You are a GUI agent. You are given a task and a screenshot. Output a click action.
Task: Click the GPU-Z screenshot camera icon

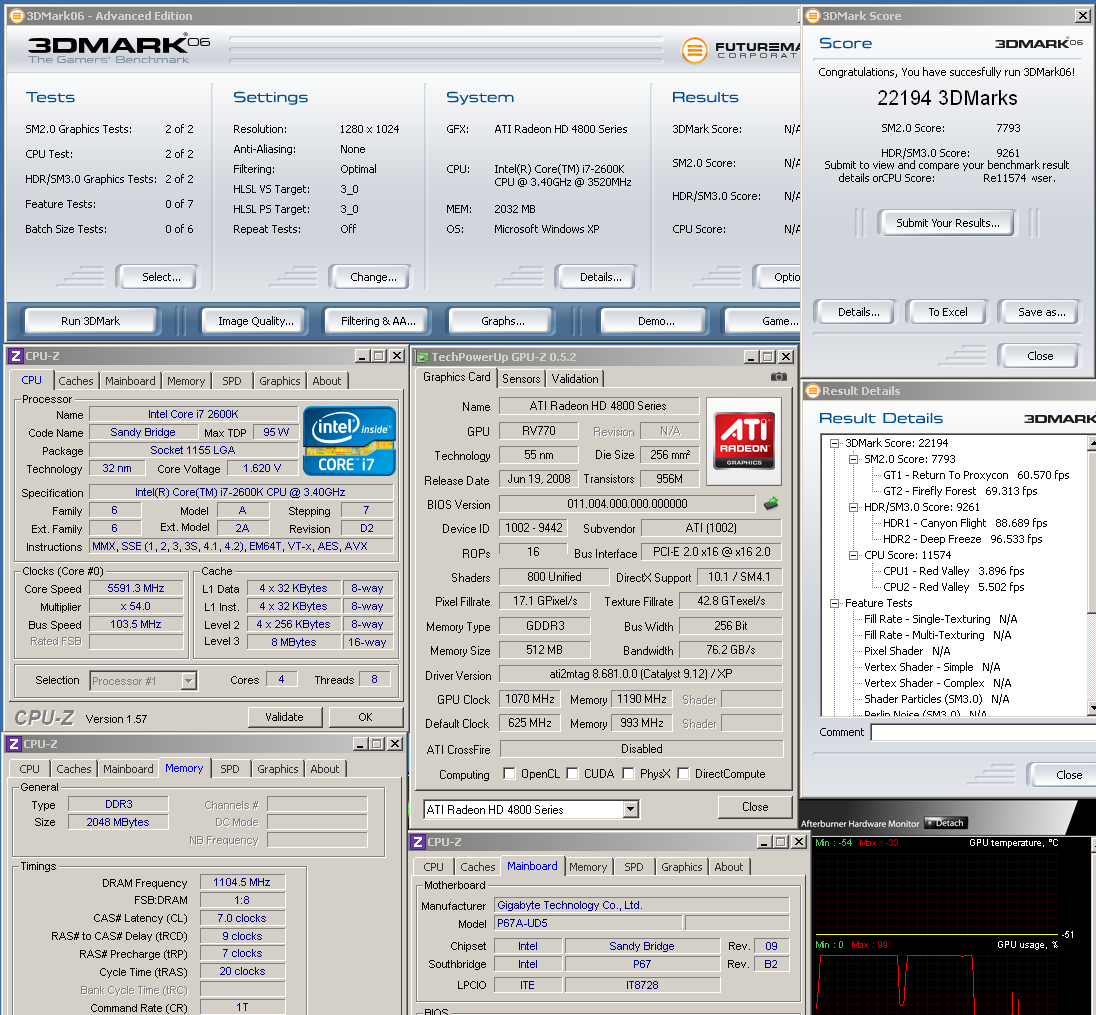point(778,377)
